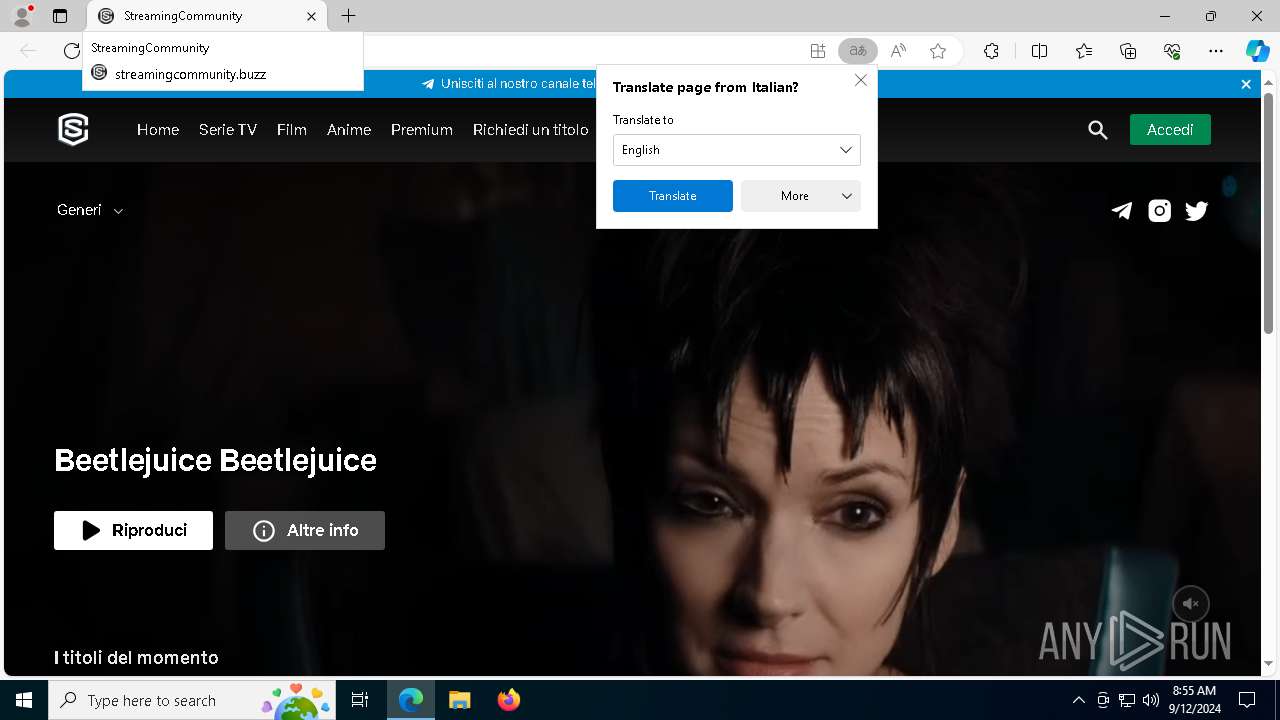
Task: Open the browser profile icon
Action: 22,16
